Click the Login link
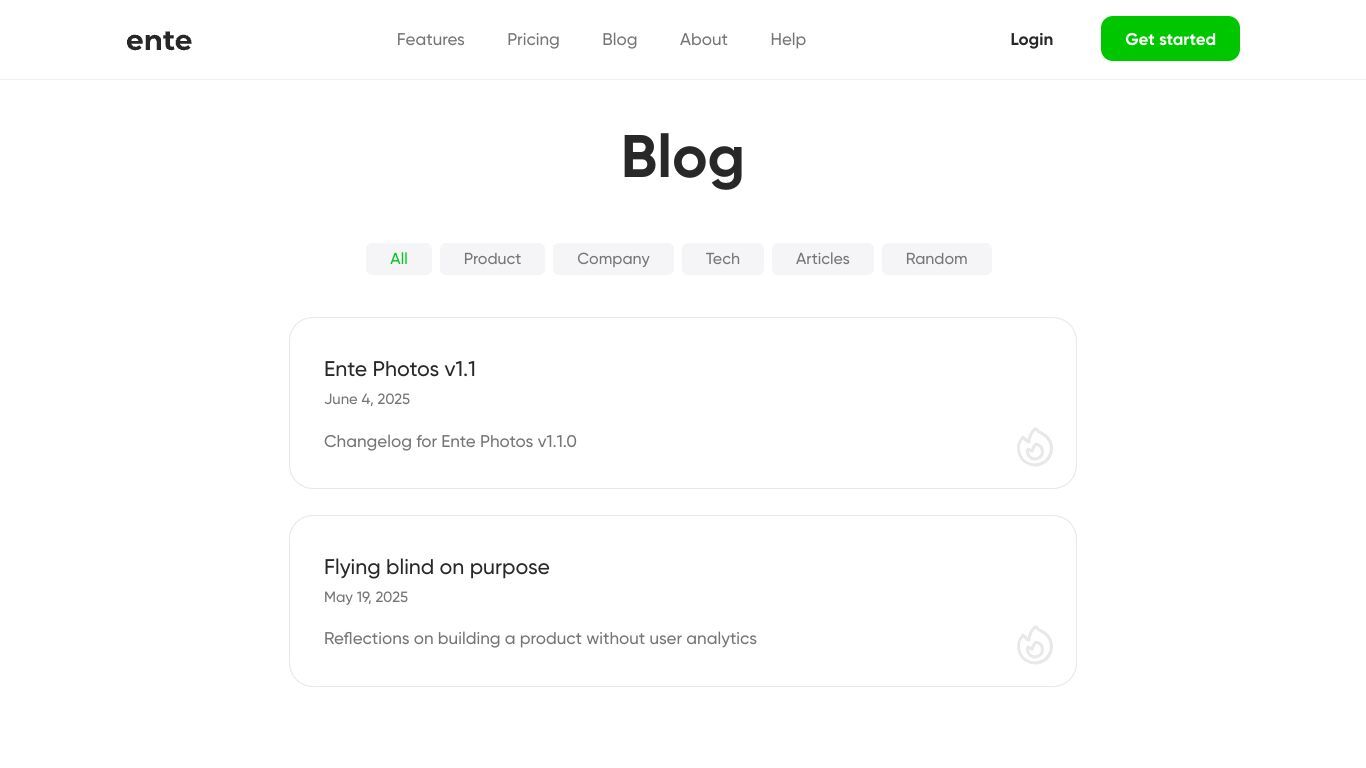Viewport: 1366px width, 768px height. [1031, 39]
